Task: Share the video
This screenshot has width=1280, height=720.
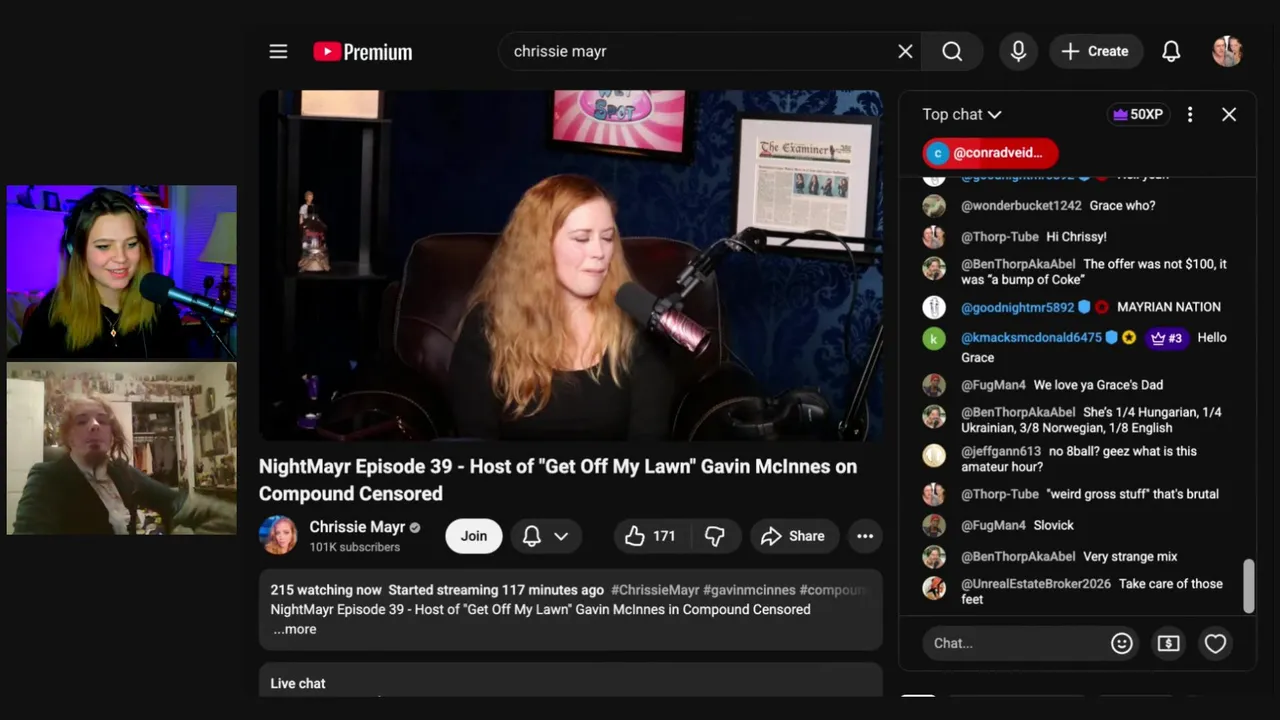Action: coord(793,536)
